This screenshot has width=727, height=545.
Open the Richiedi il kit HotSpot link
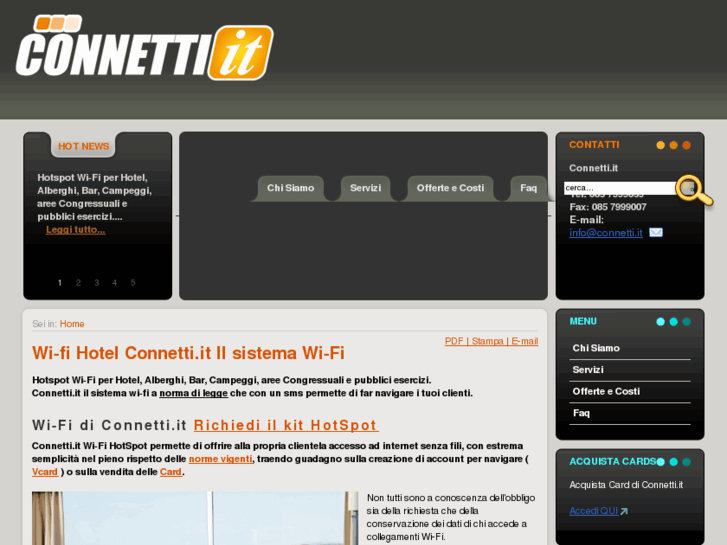point(286,425)
